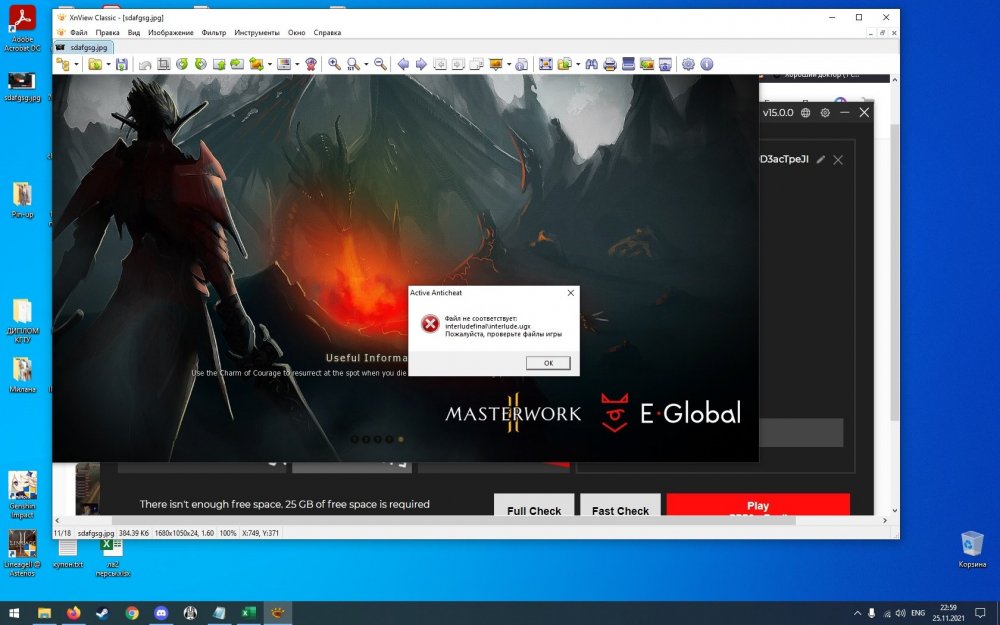Open the Файл menu
This screenshot has width=1000, height=625.
tap(79, 33)
